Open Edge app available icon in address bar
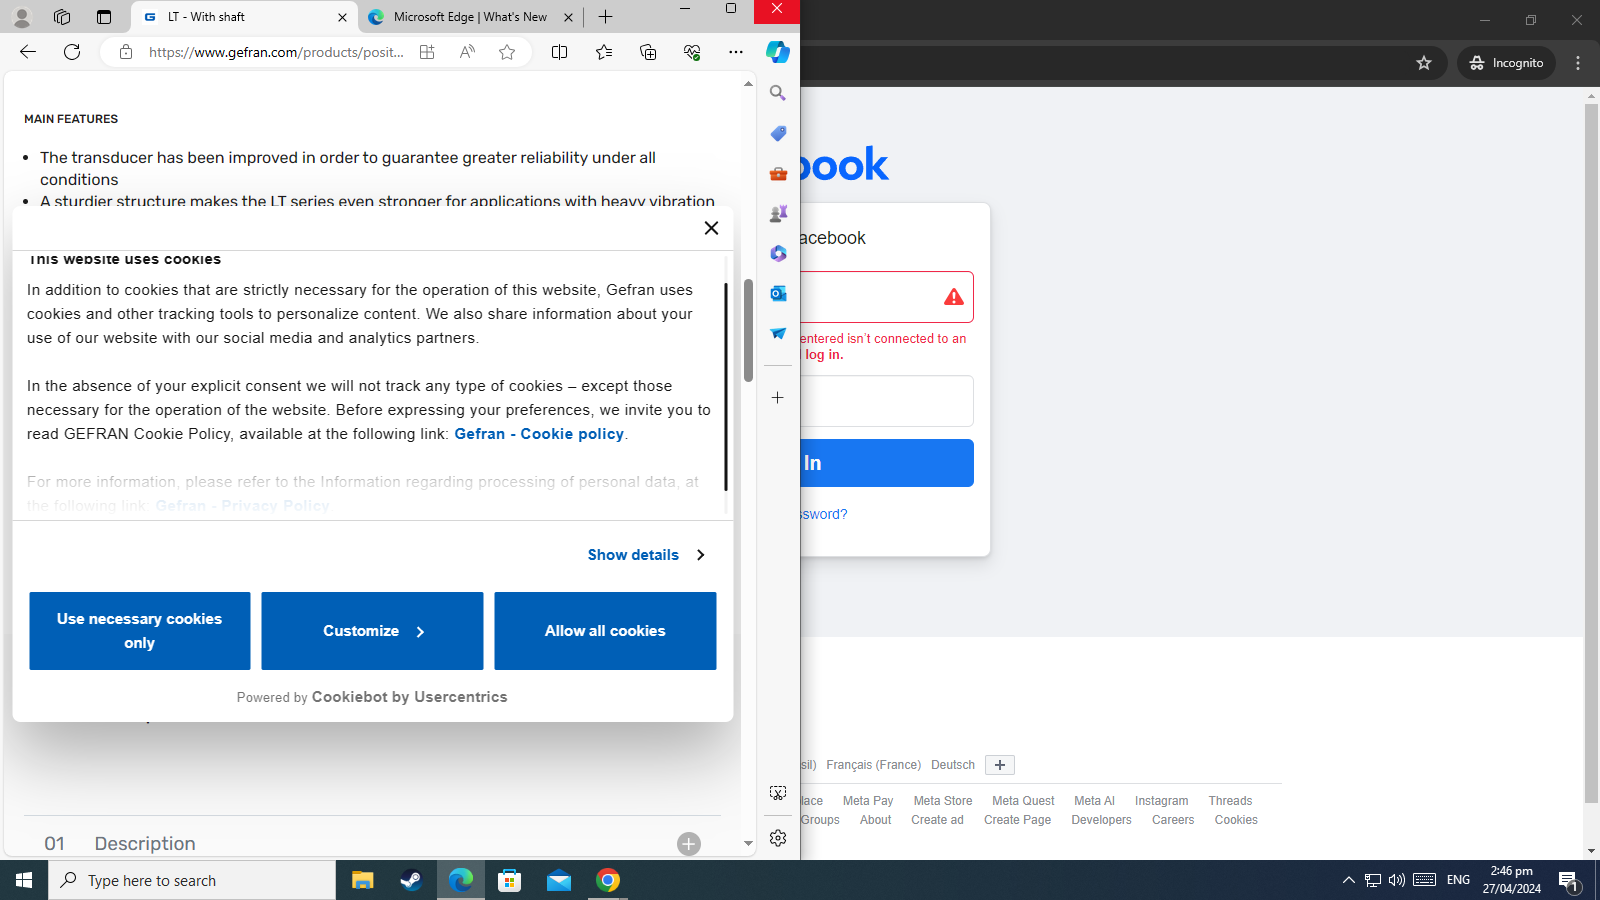Screen dimensions: 1600x900 point(427,52)
